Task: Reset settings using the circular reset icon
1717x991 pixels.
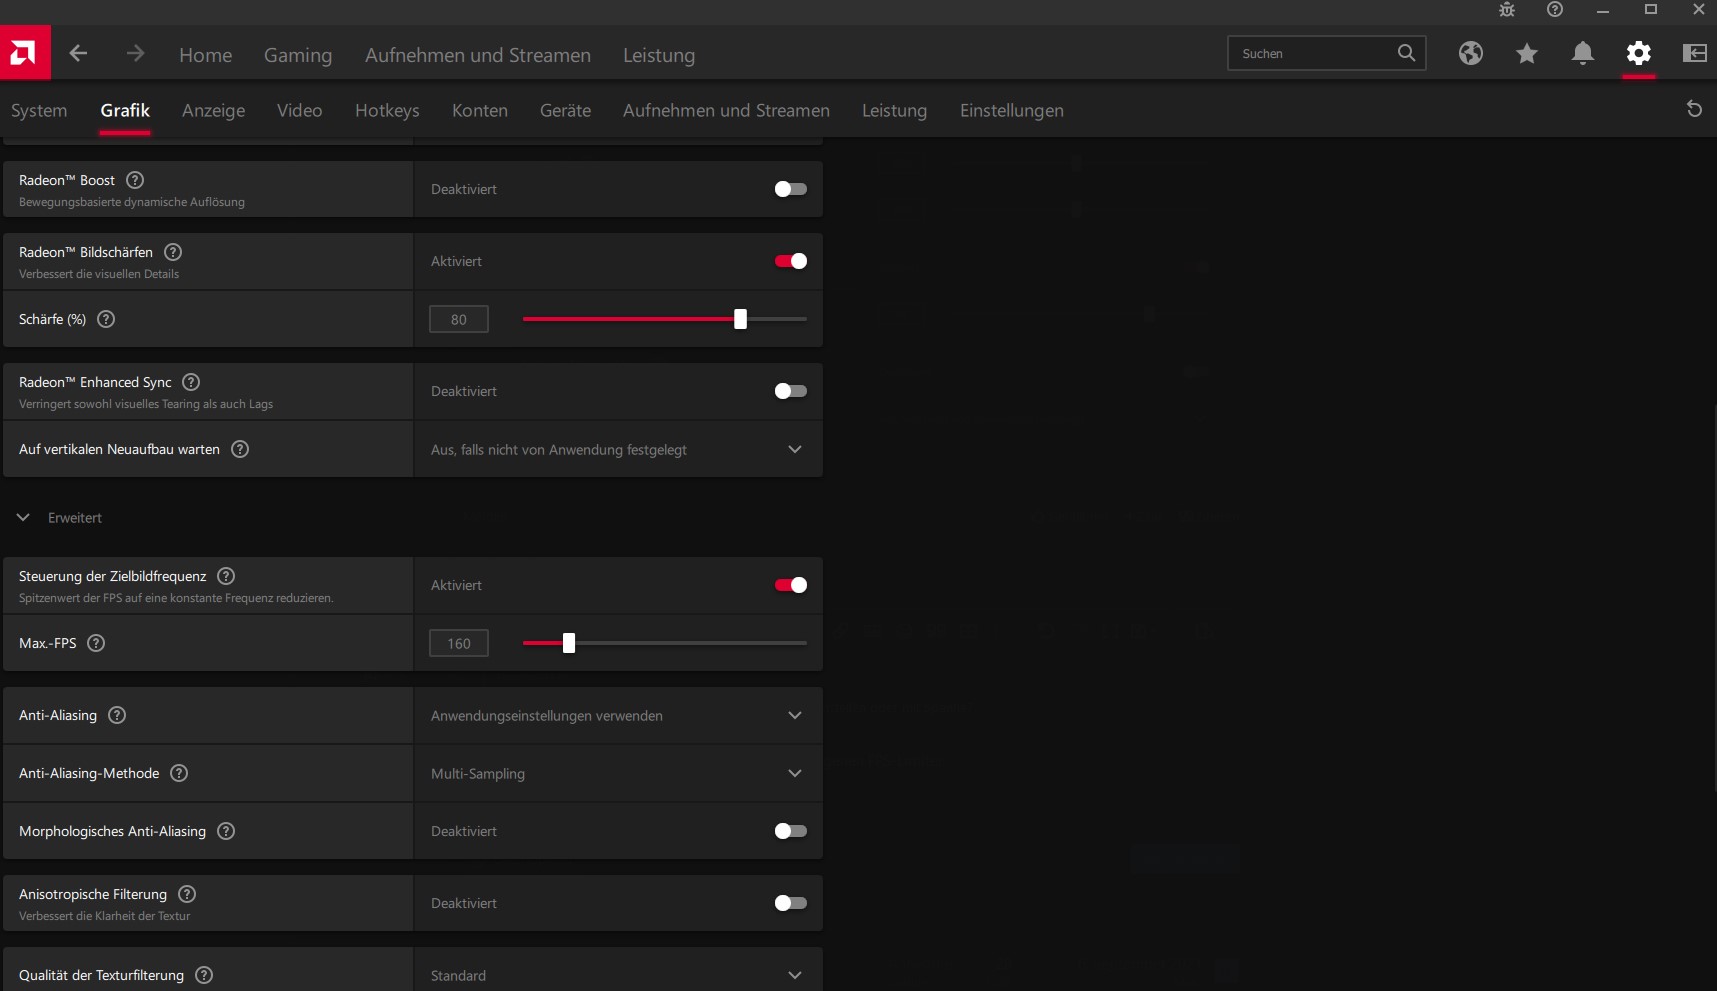Action: [1694, 110]
